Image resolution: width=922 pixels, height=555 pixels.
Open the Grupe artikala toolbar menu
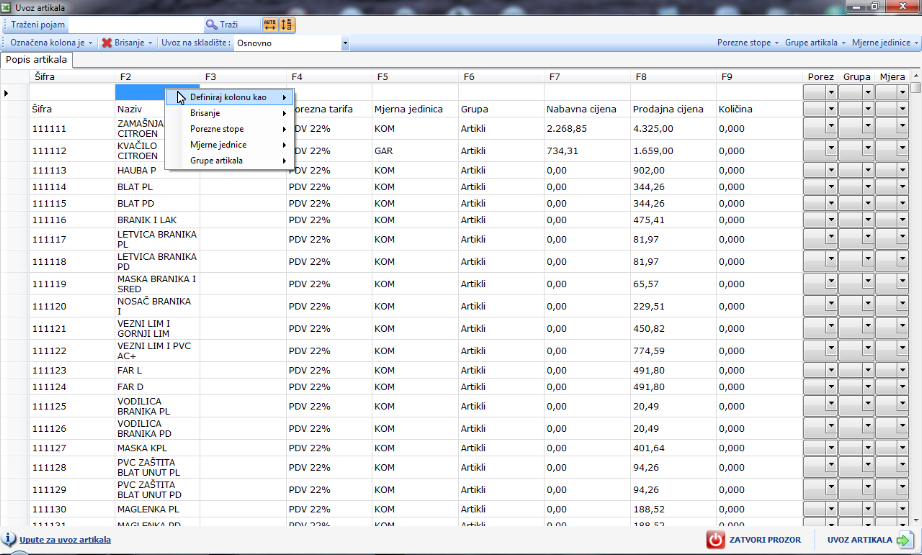click(815, 42)
